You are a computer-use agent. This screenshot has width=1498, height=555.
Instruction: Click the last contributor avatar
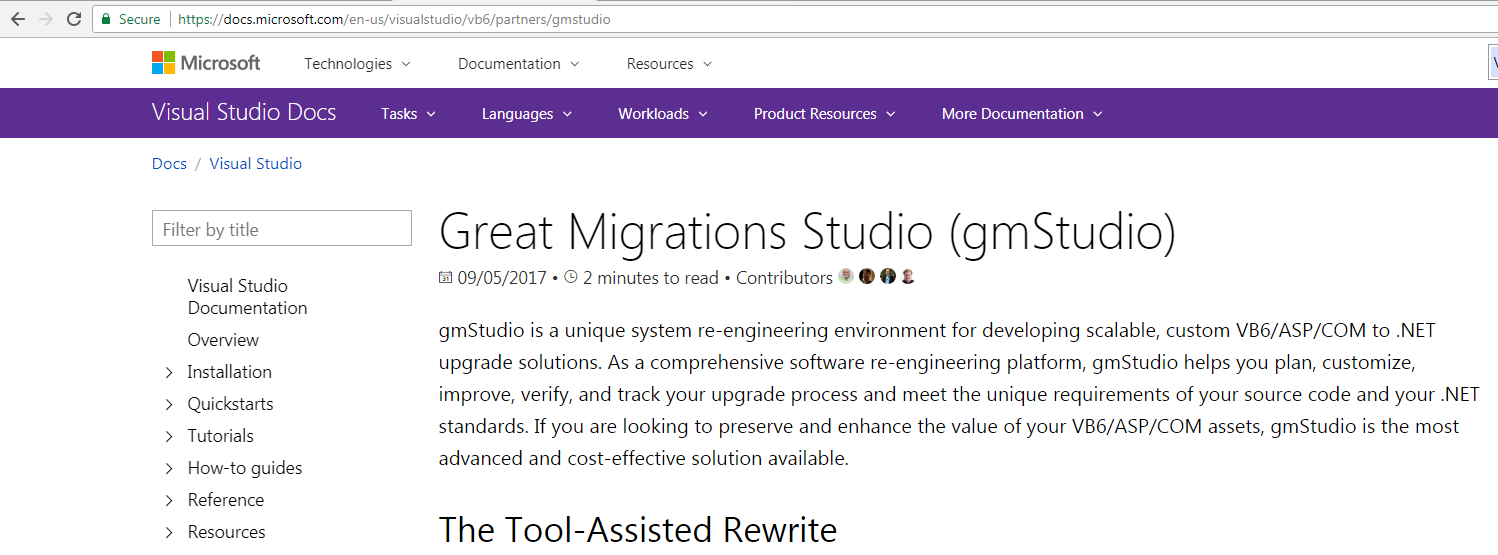[x=908, y=277]
